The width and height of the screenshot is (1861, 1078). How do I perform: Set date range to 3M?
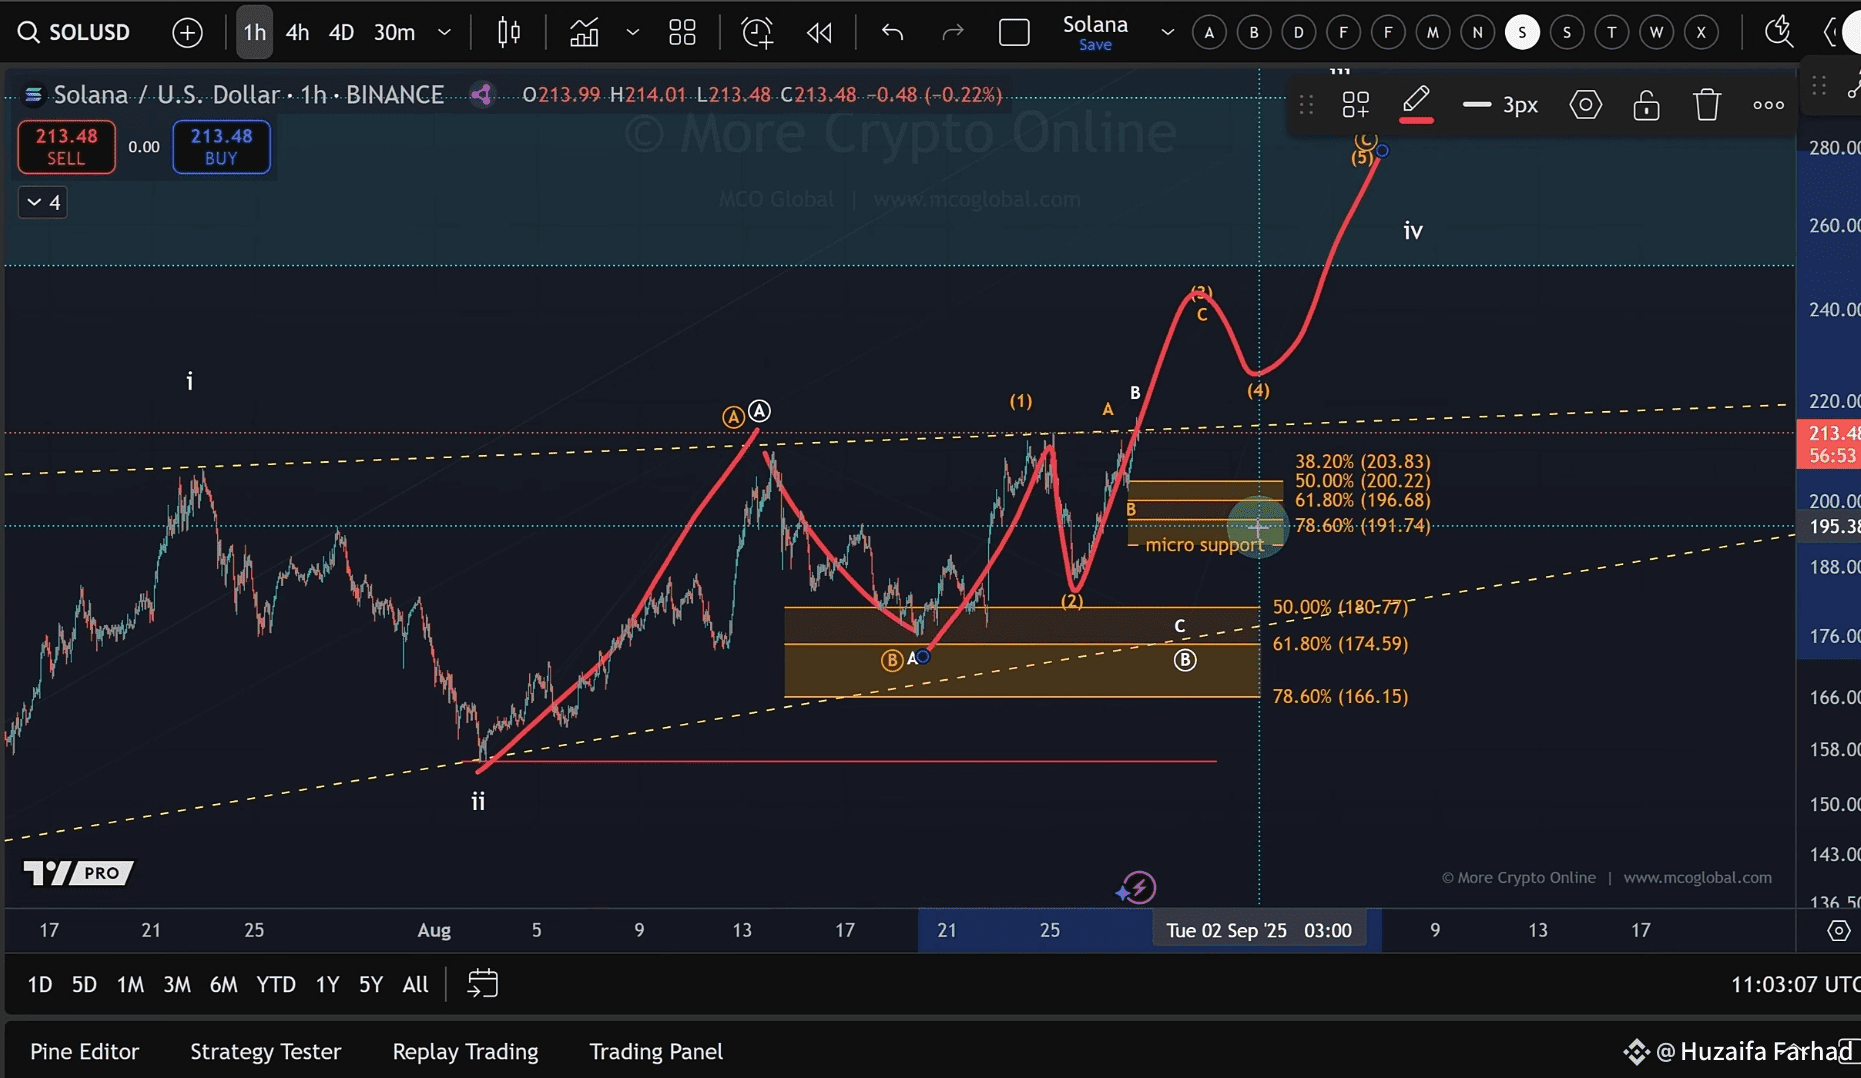click(x=177, y=984)
